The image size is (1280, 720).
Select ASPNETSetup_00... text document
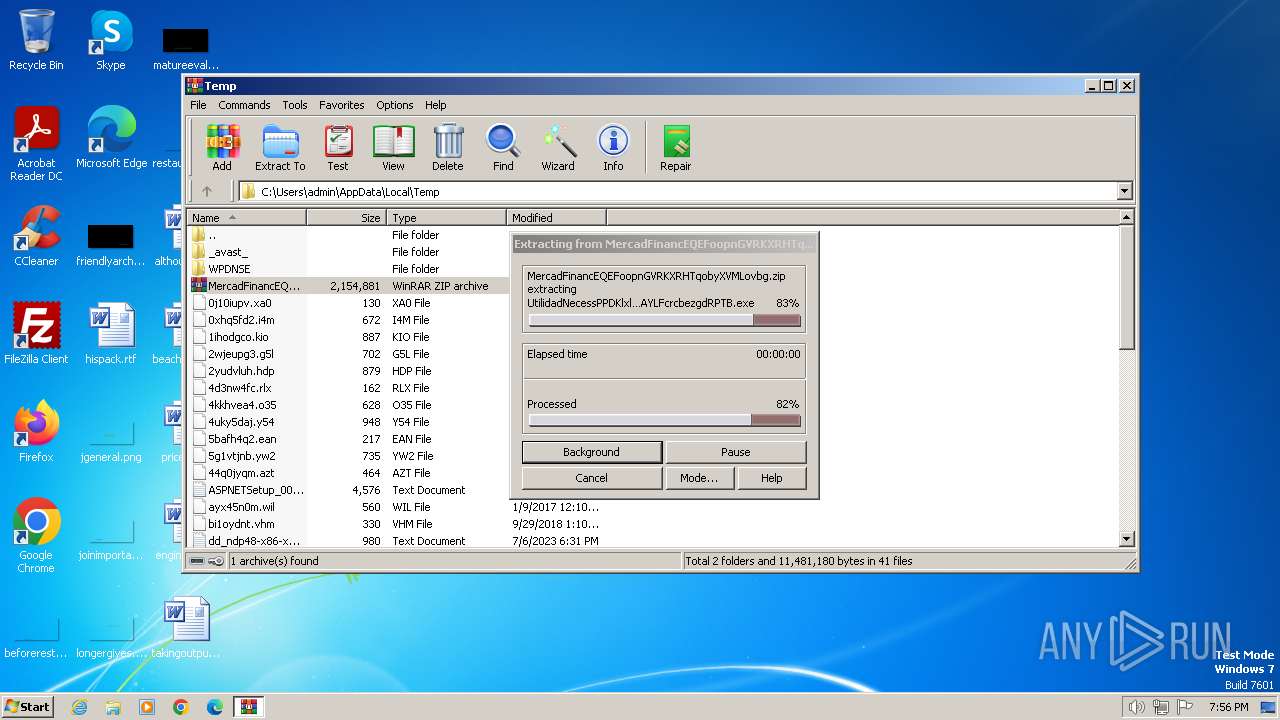pyautogui.click(x=348, y=490)
